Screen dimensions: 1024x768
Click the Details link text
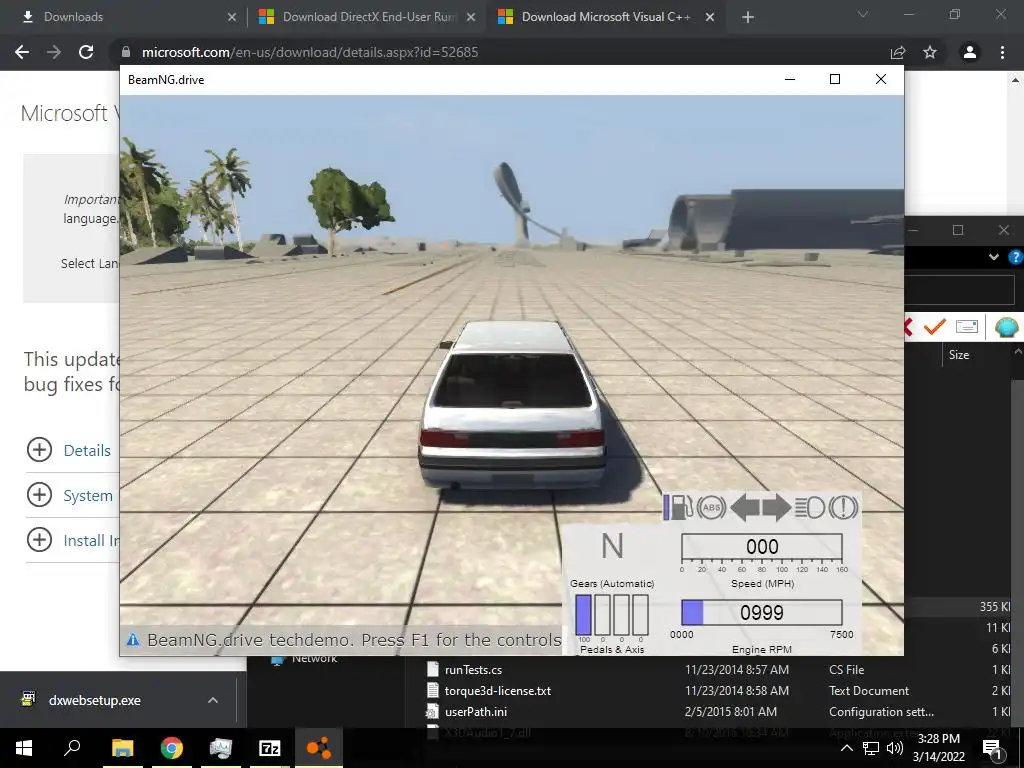[87, 450]
